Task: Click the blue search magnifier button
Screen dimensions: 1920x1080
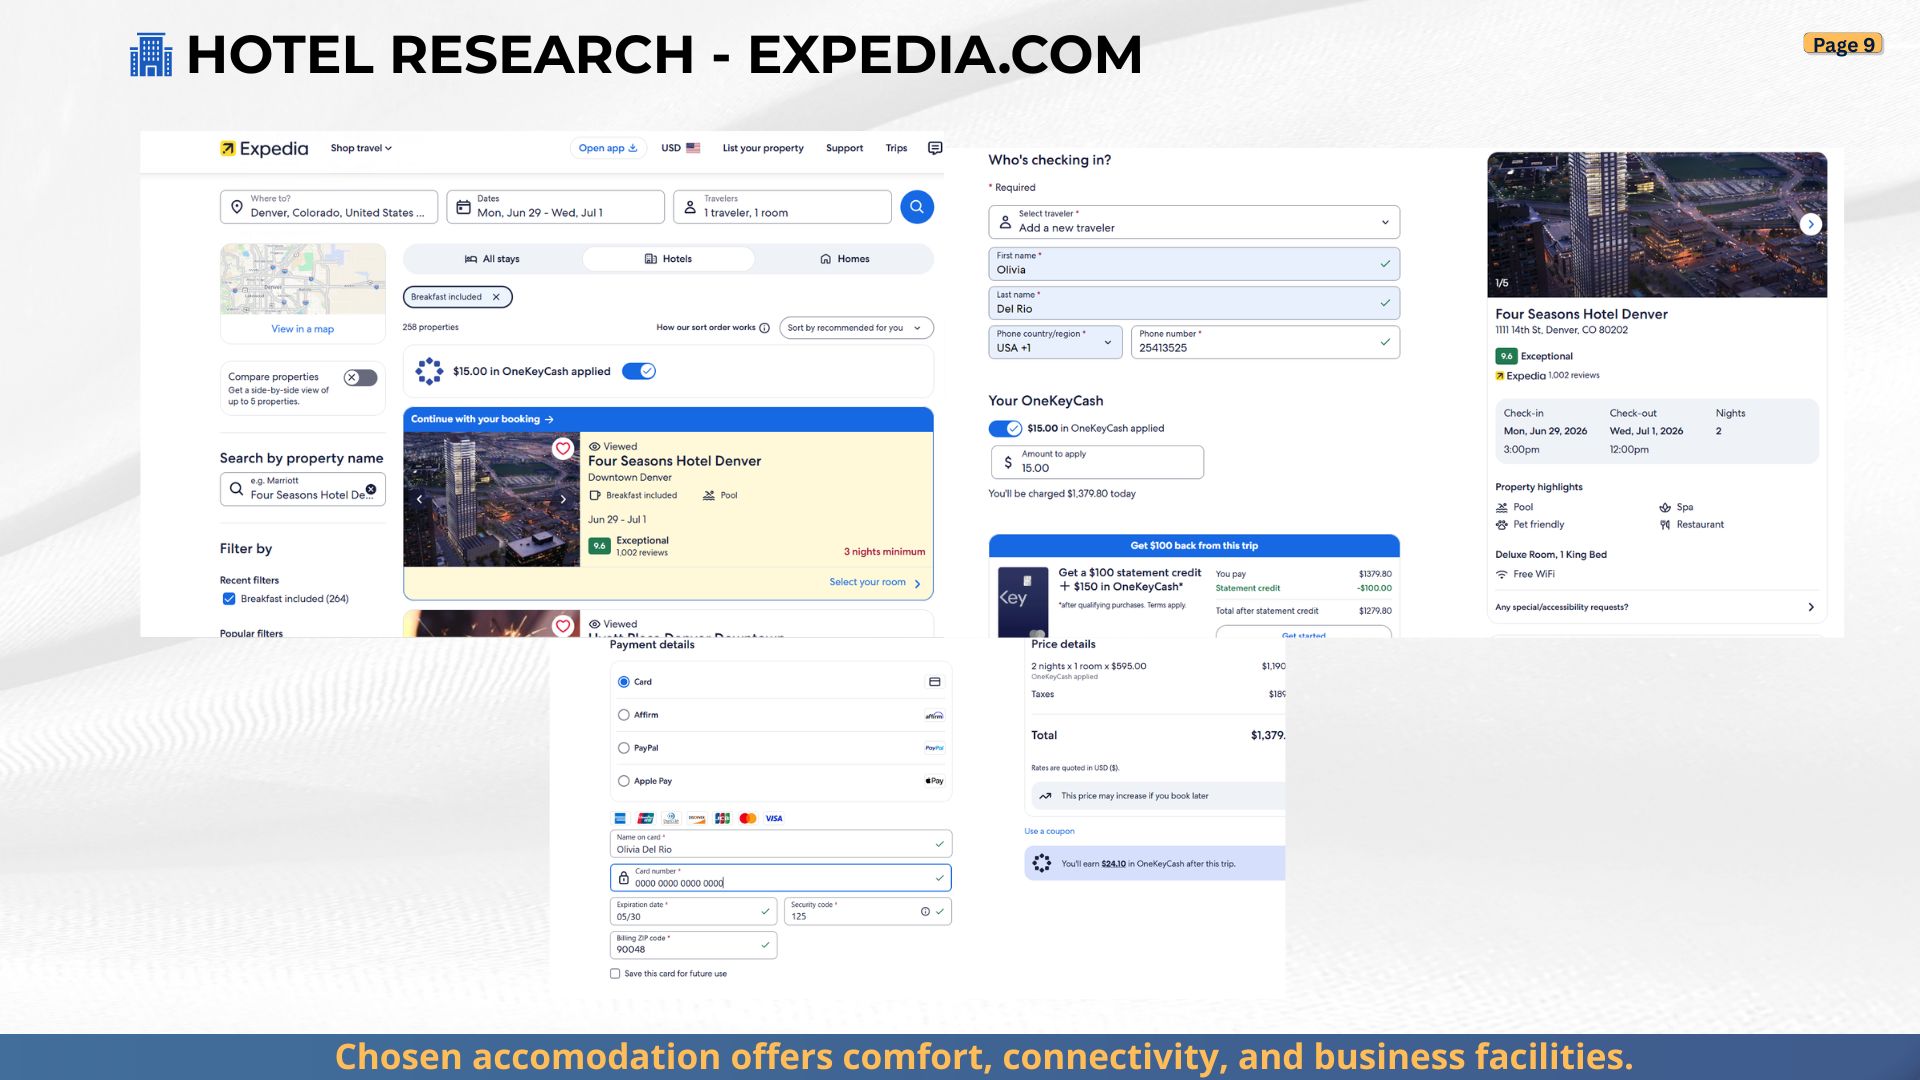Action: (917, 207)
